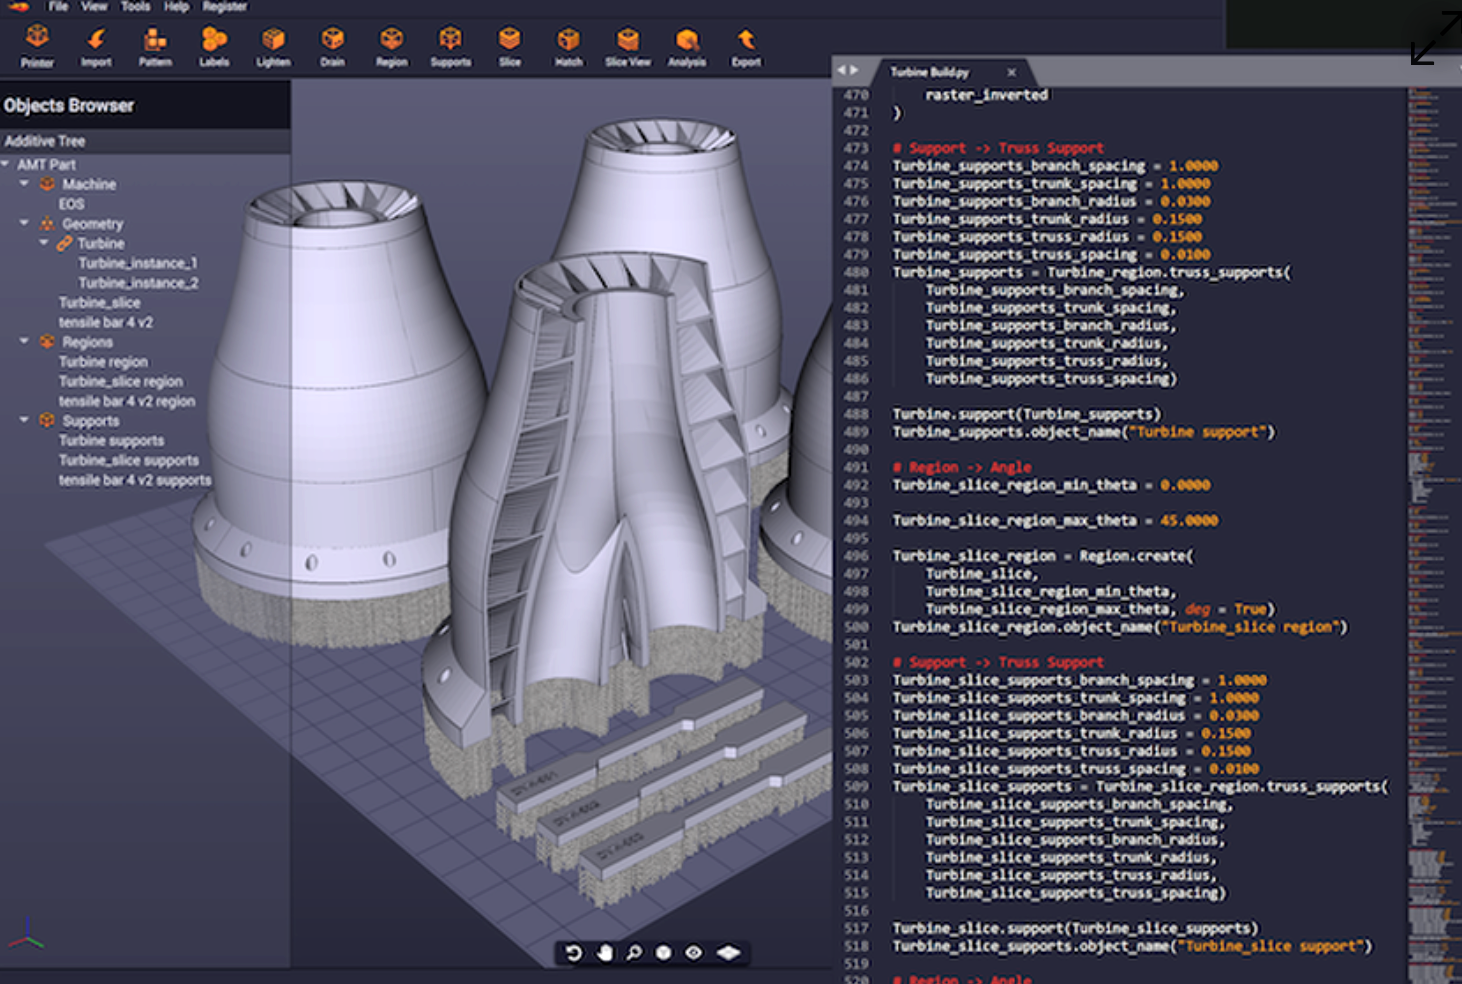Open the Hatch tool
The height and width of the screenshot is (984, 1462).
pos(568,46)
